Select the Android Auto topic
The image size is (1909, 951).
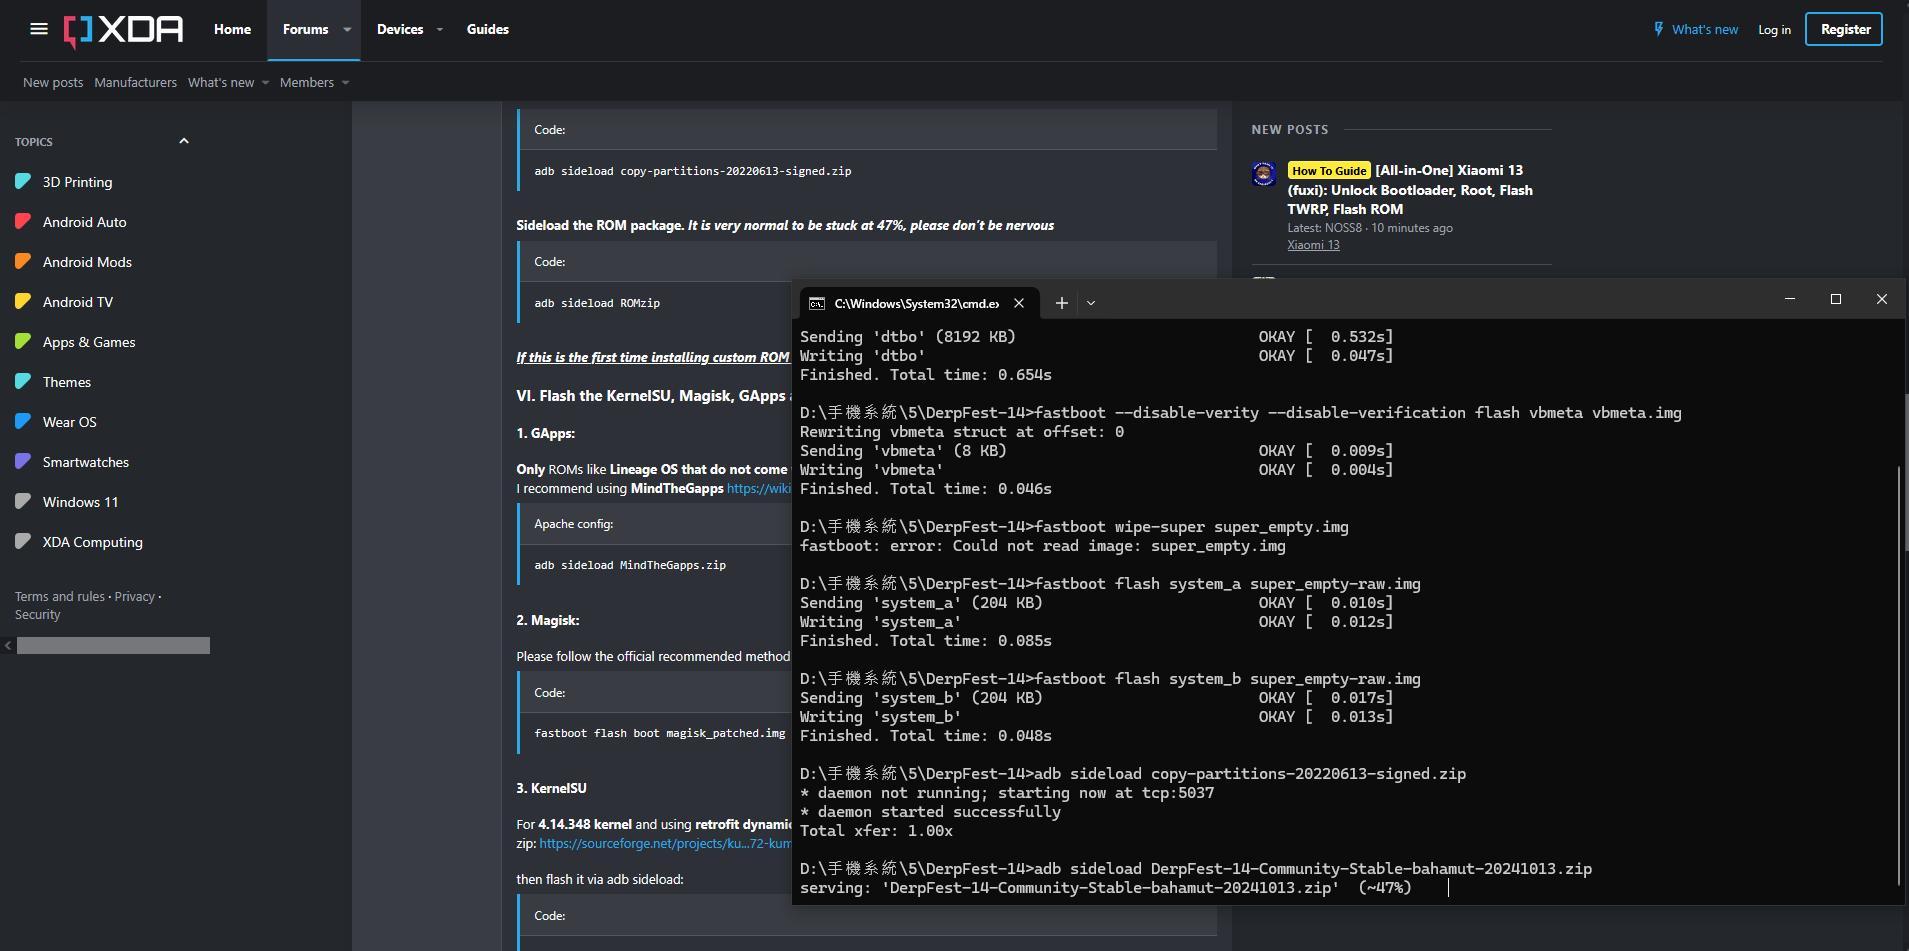click(x=85, y=222)
